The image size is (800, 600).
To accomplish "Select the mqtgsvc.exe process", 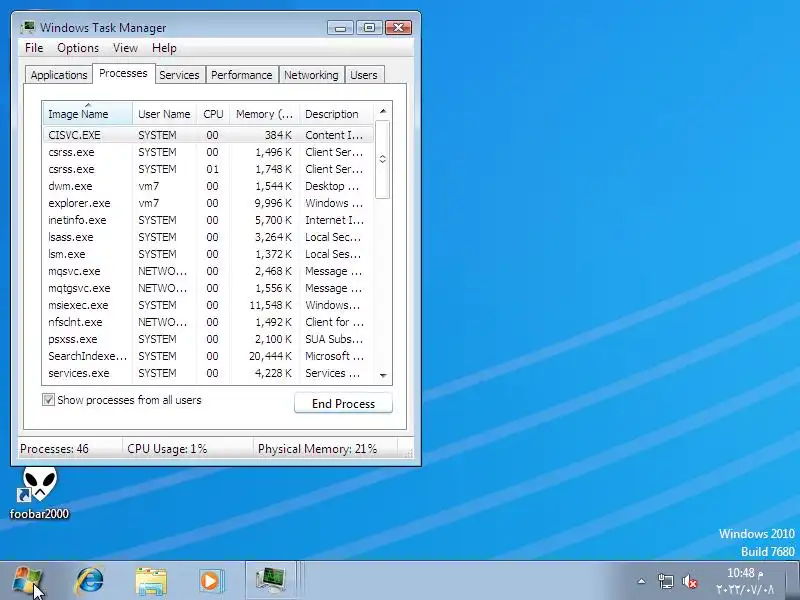I will click(208, 288).
